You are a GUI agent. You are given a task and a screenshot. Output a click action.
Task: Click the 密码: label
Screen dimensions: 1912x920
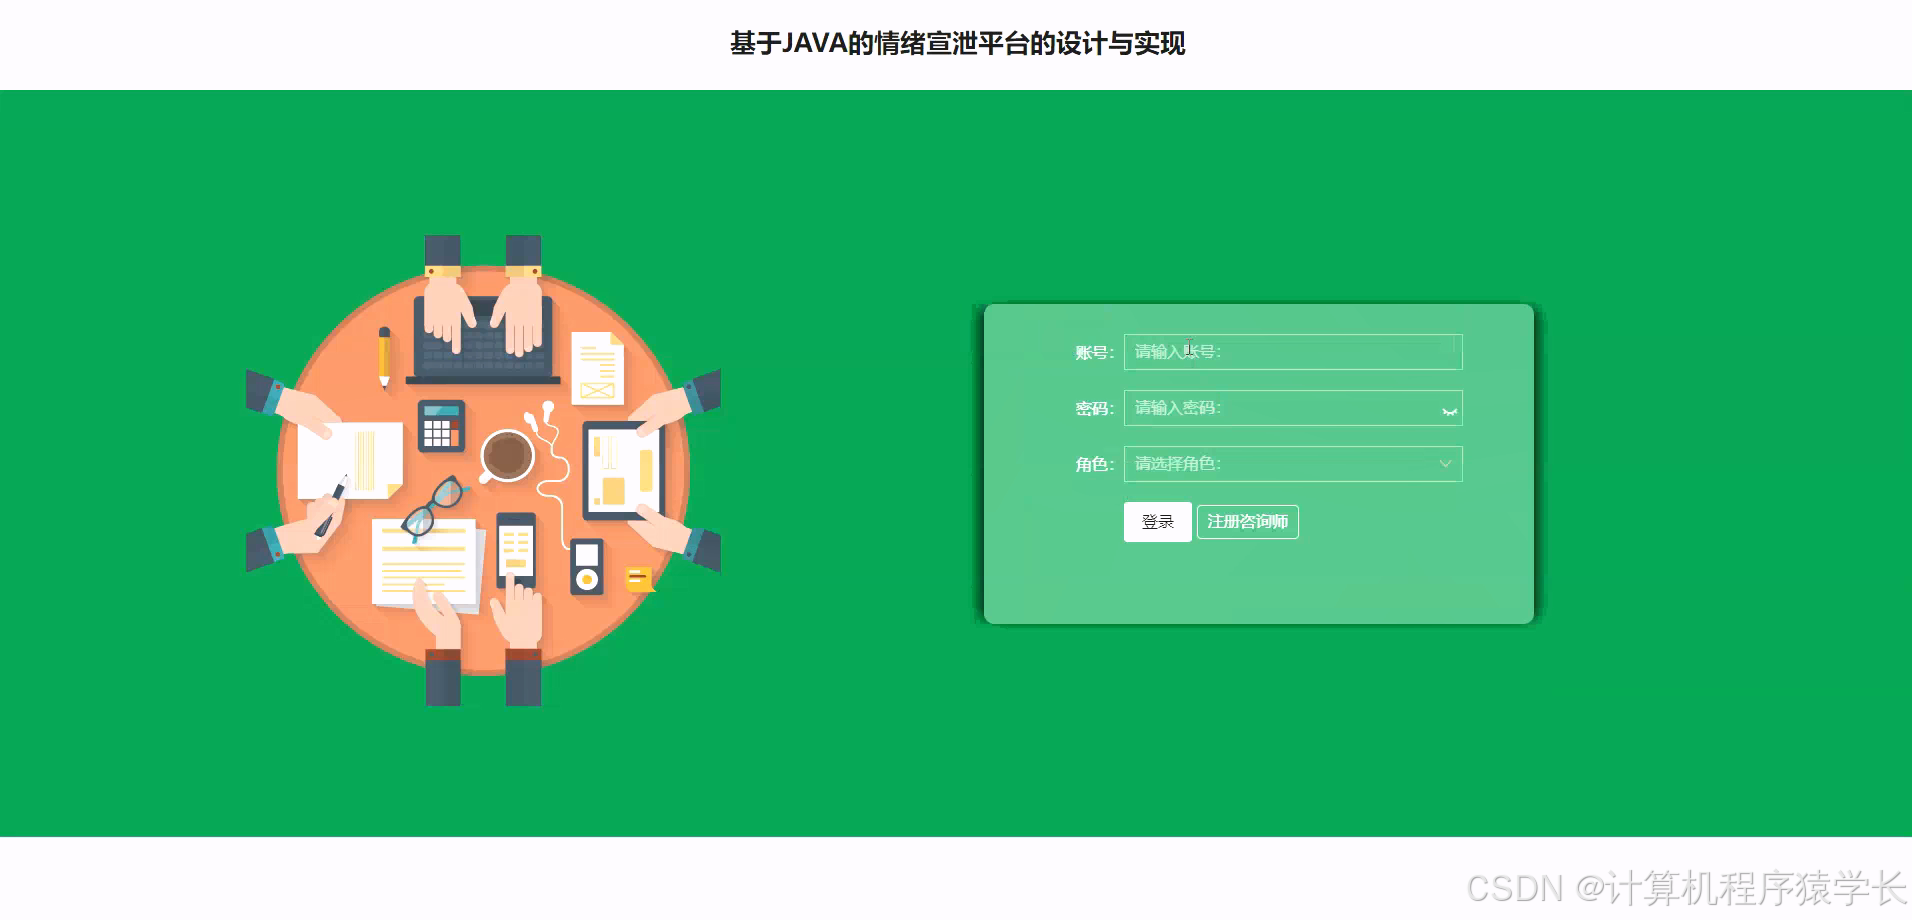pyautogui.click(x=1094, y=408)
